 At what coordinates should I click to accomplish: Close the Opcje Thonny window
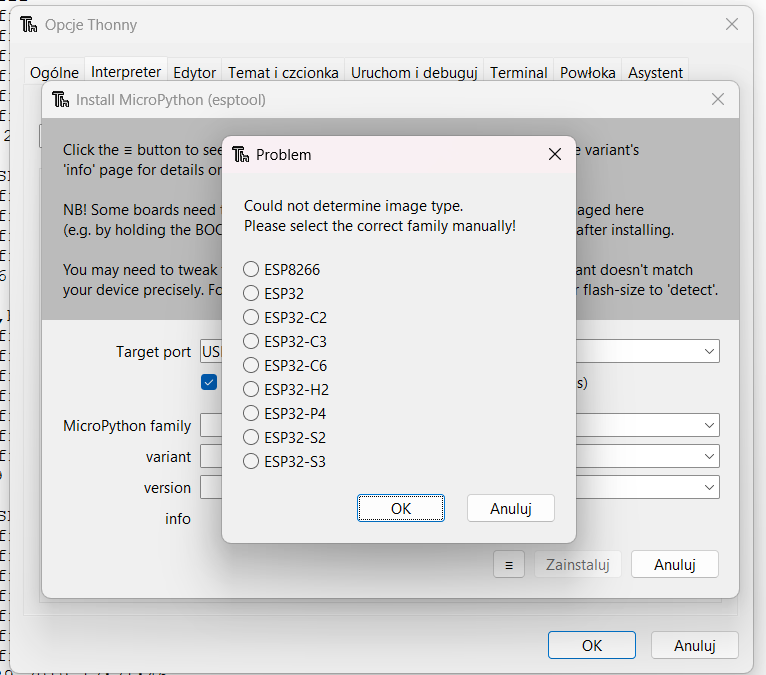[x=732, y=24]
